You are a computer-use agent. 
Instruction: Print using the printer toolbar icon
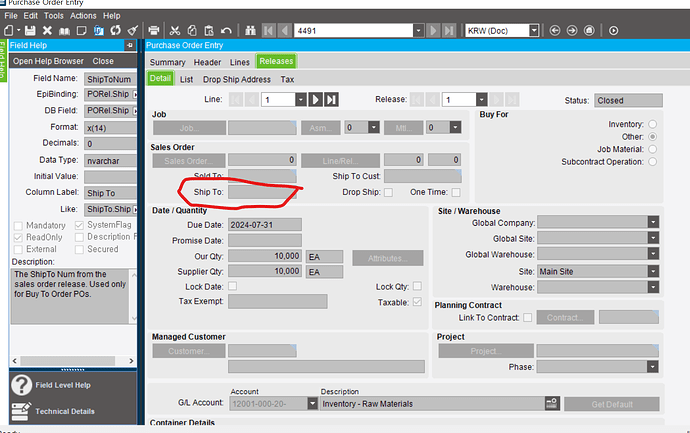[x=154, y=30]
